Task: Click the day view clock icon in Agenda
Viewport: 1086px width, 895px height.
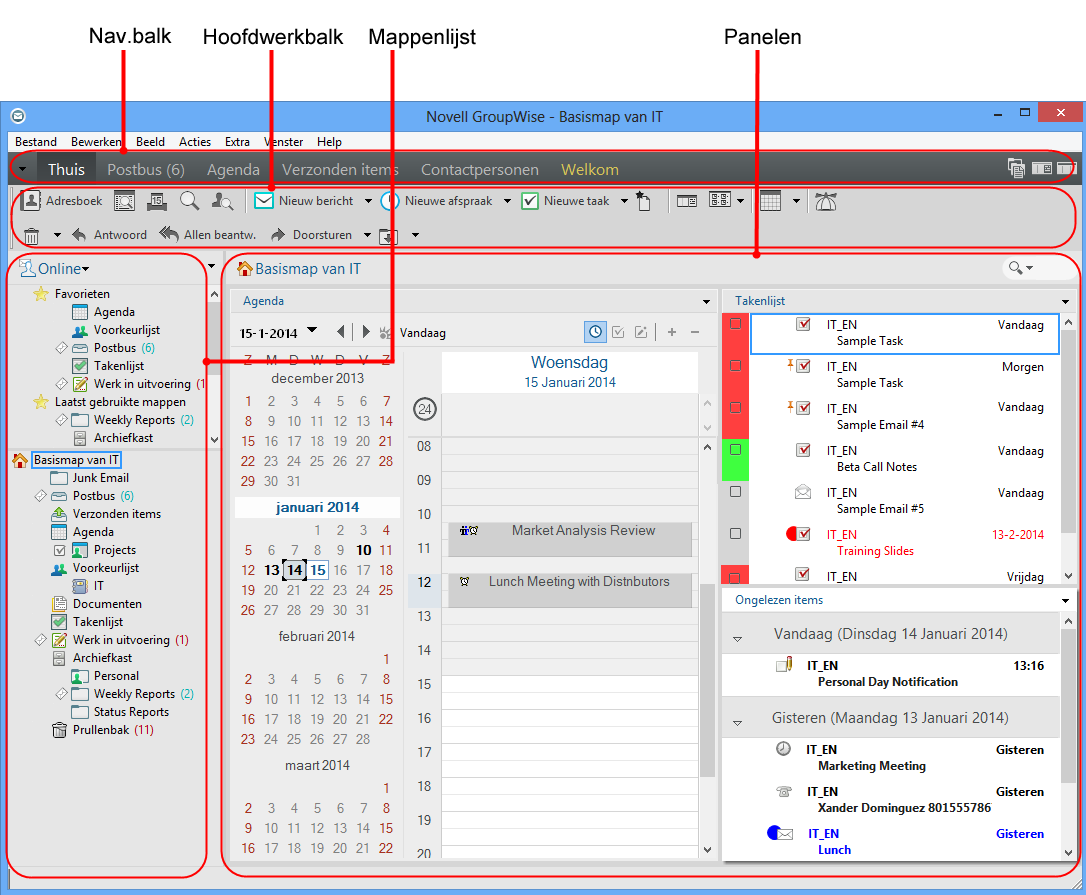Action: pyautogui.click(x=595, y=333)
